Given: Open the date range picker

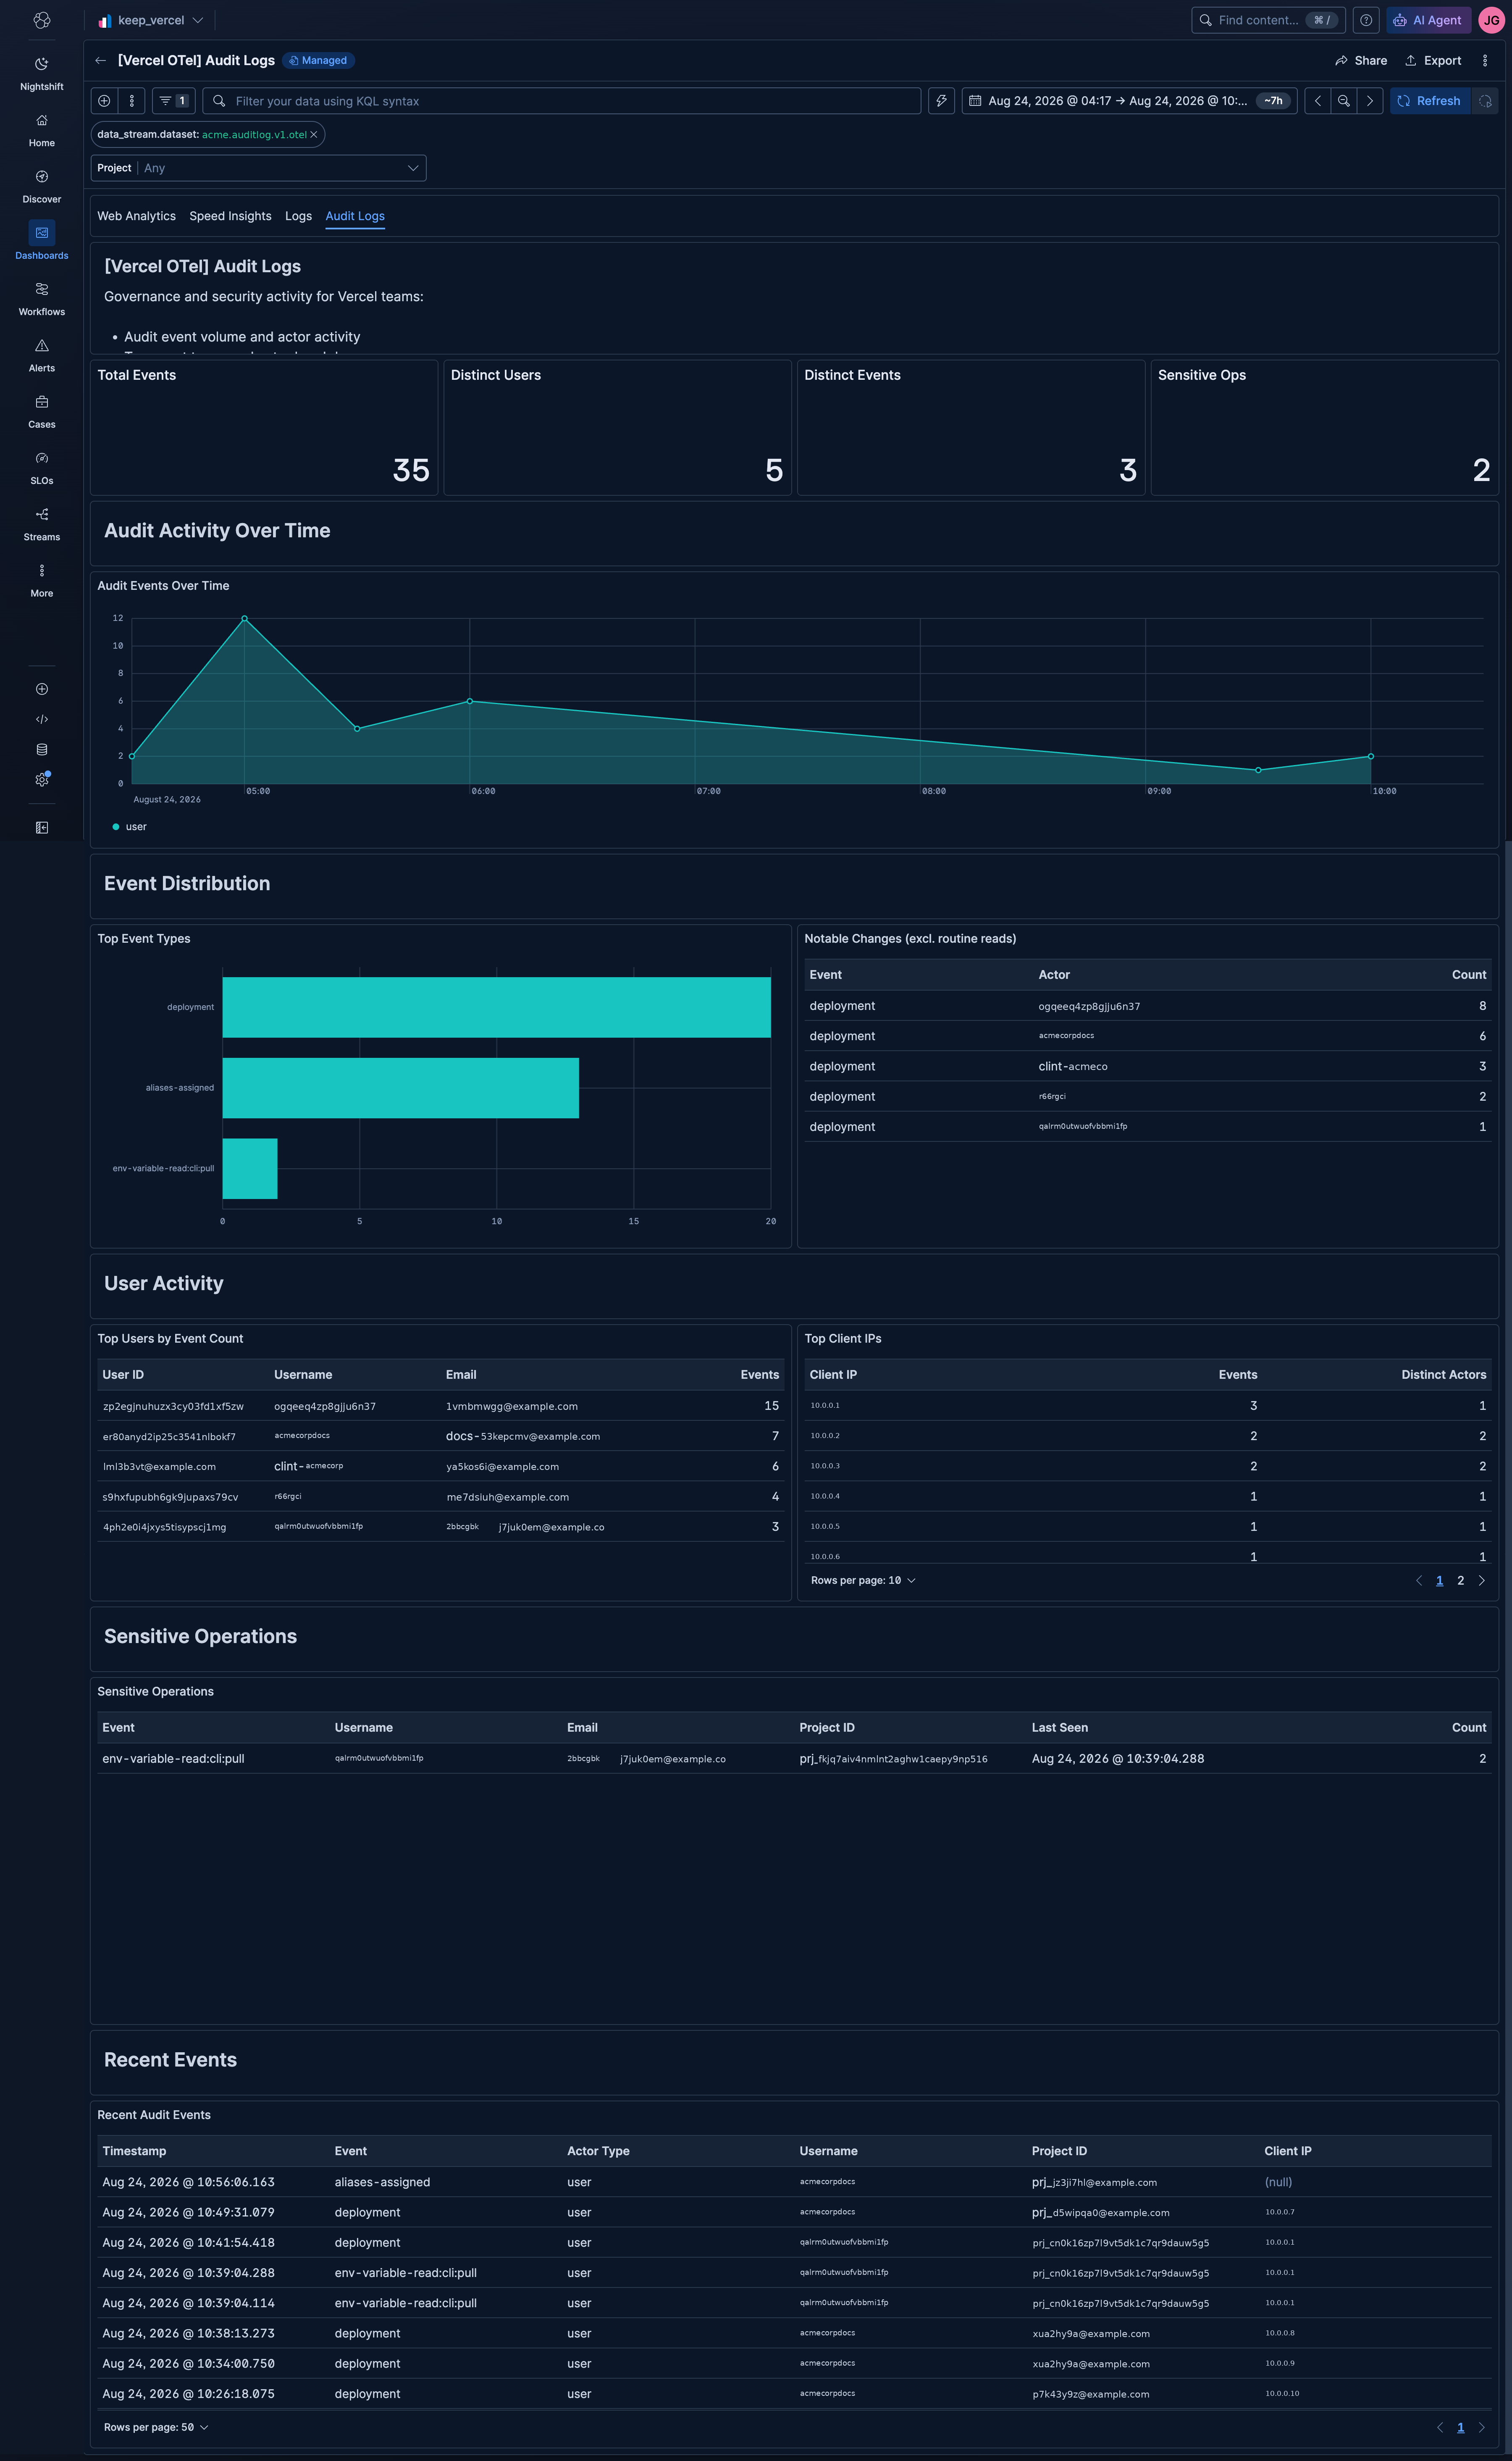Looking at the screenshot, I should (x=1129, y=101).
